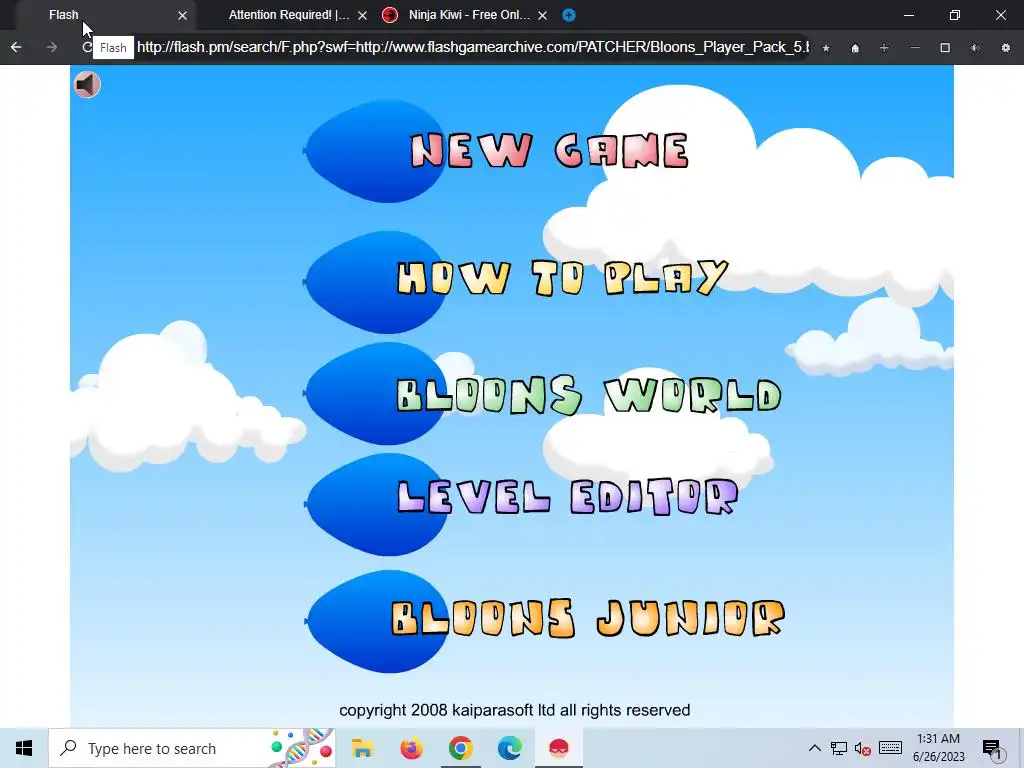This screenshot has width=1024, height=768.
Task: Go to the browser home page
Action: (x=855, y=48)
